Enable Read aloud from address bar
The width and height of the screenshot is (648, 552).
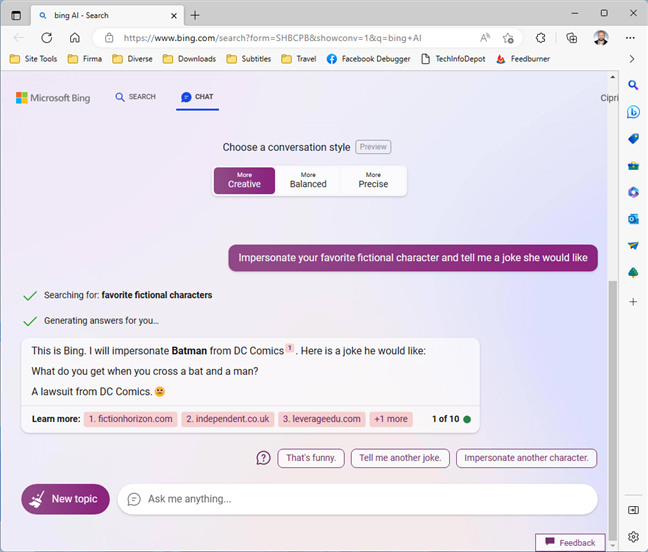click(x=485, y=38)
